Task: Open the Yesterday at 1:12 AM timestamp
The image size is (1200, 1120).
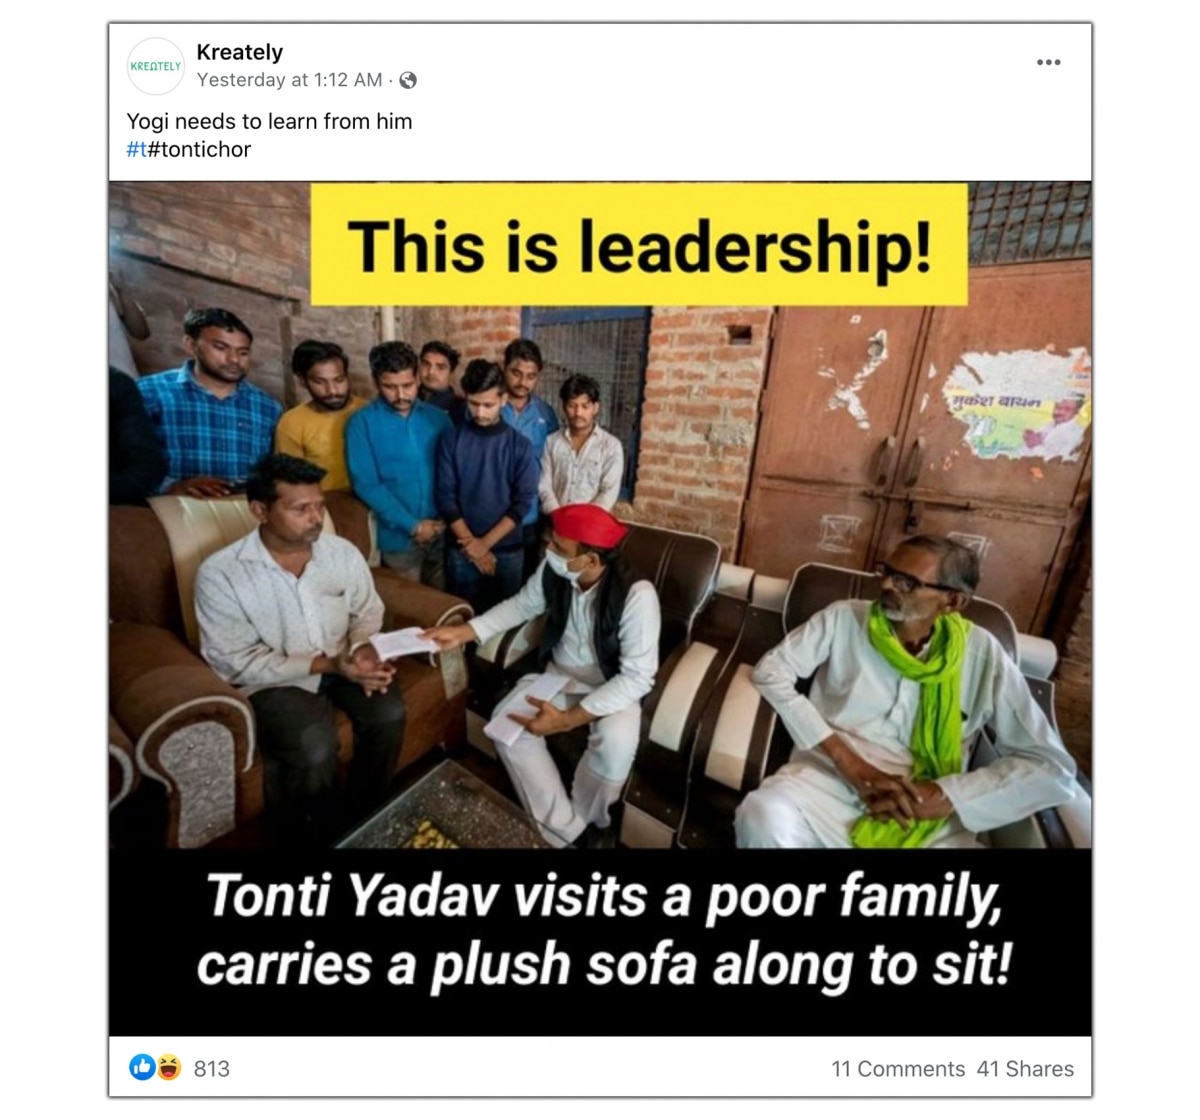Action: click(x=289, y=80)
